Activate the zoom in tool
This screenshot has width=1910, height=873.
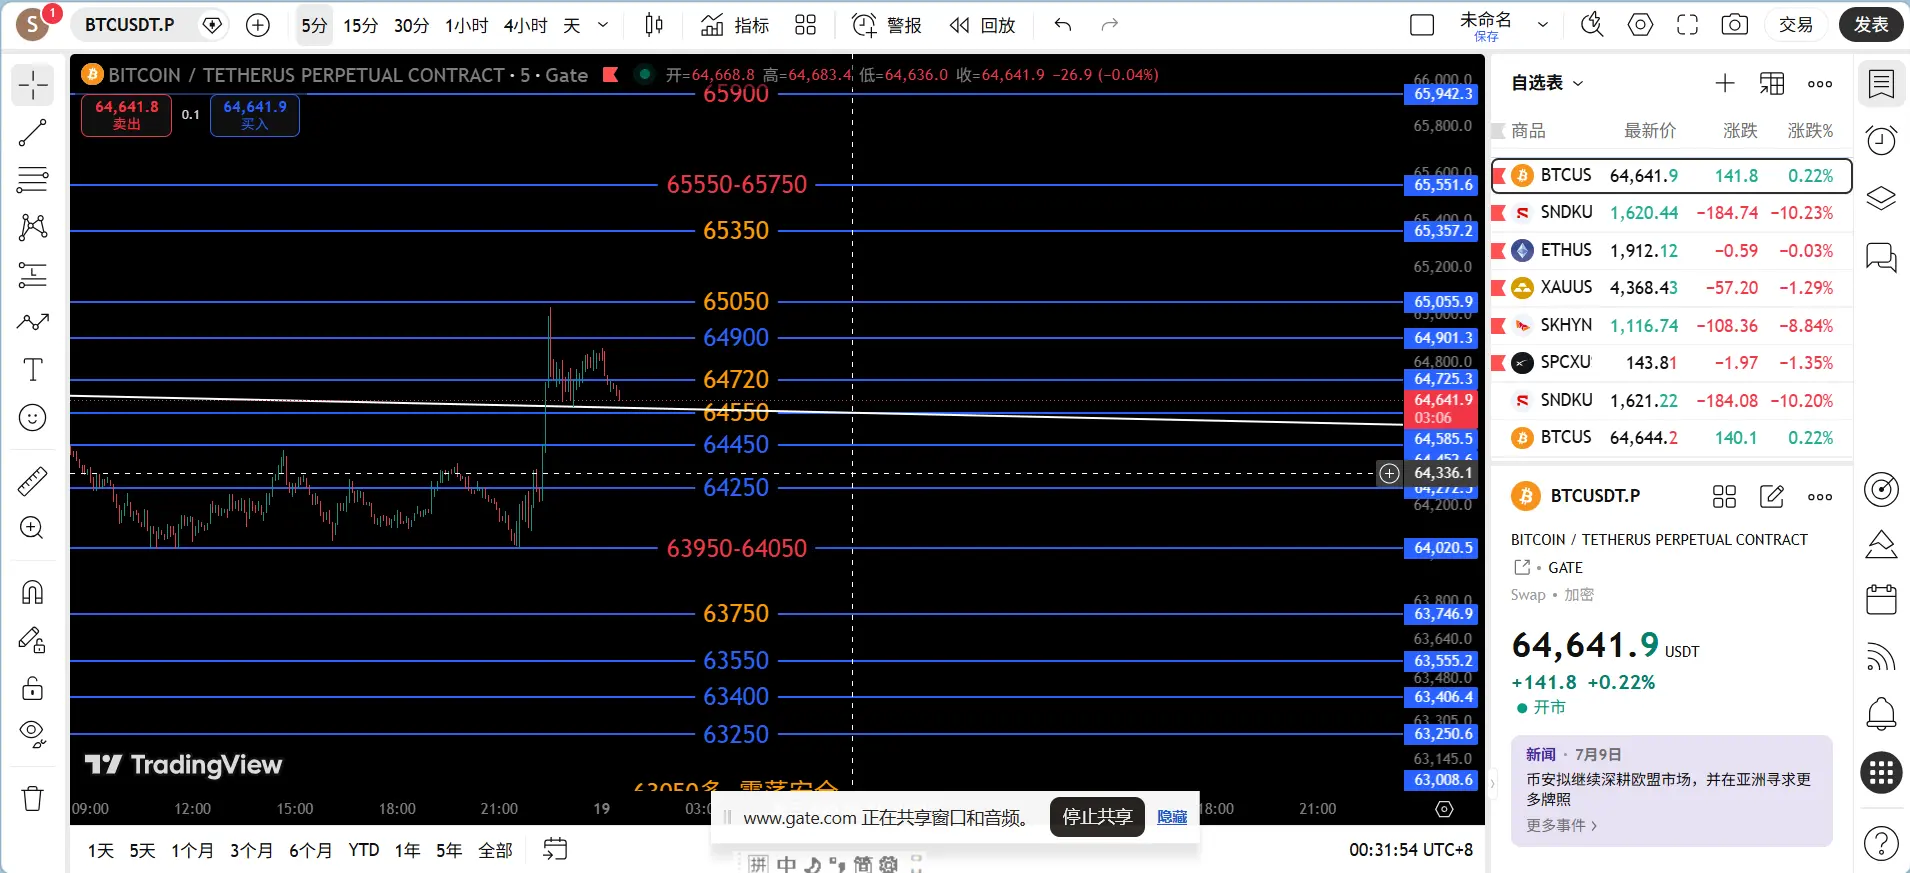pyautogui.click(x=33, y=528)
